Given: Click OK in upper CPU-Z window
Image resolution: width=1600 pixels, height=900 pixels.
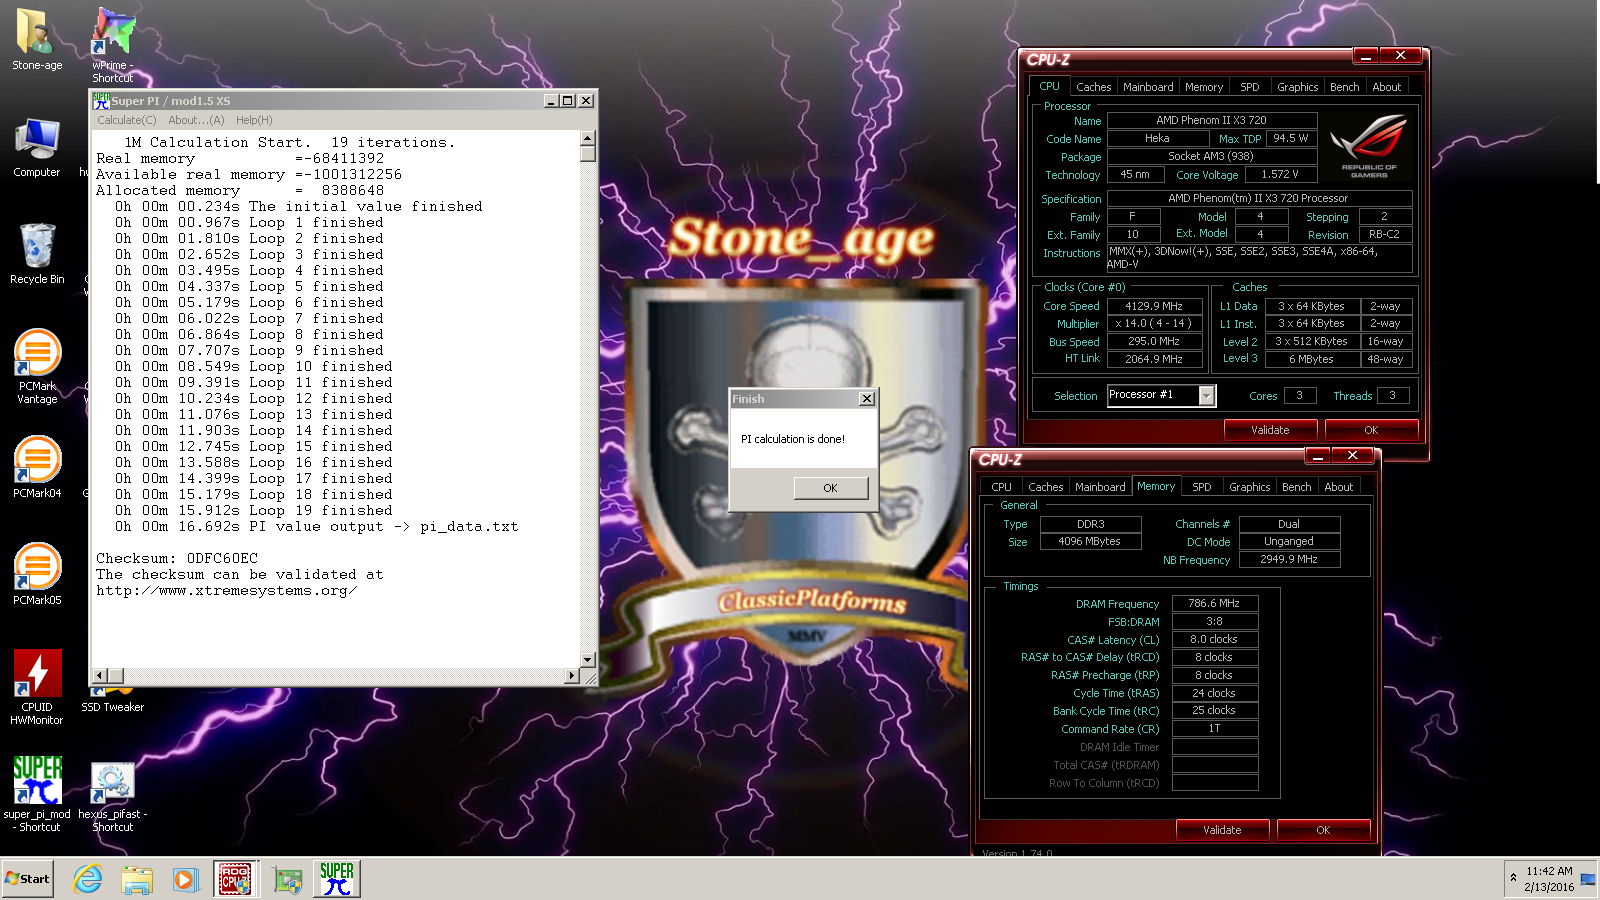Looking at the screenshot, I should tap(1371, 430).
